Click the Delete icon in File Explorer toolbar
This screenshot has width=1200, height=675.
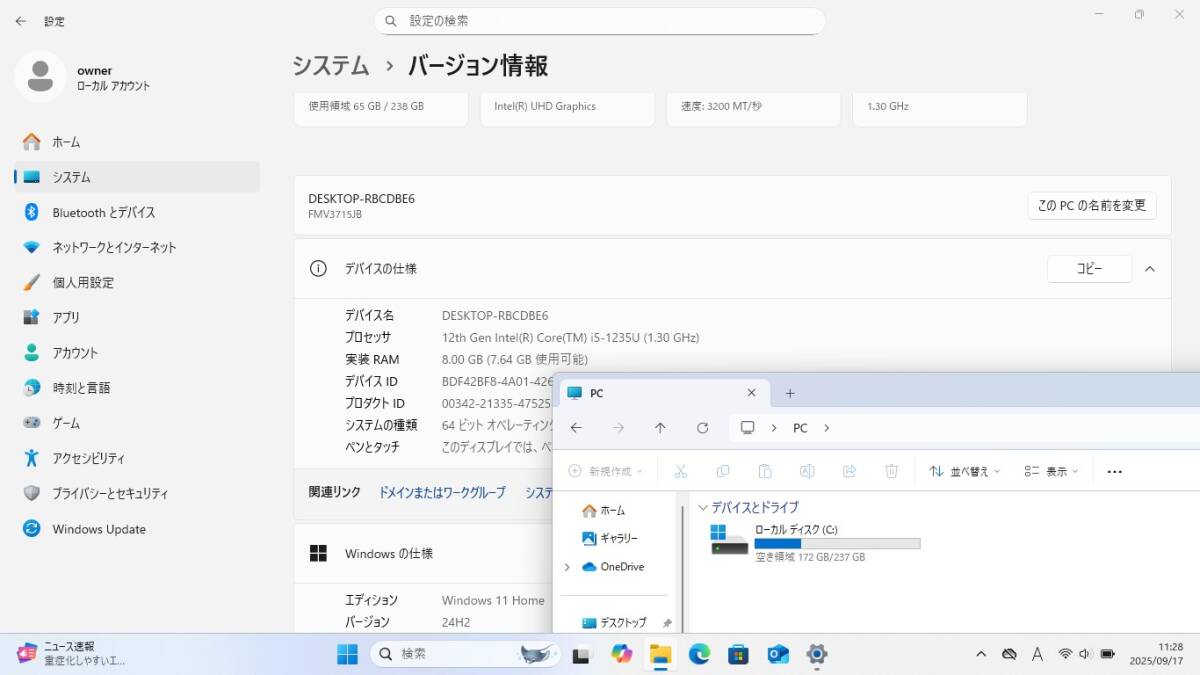[x=891, y=470]
